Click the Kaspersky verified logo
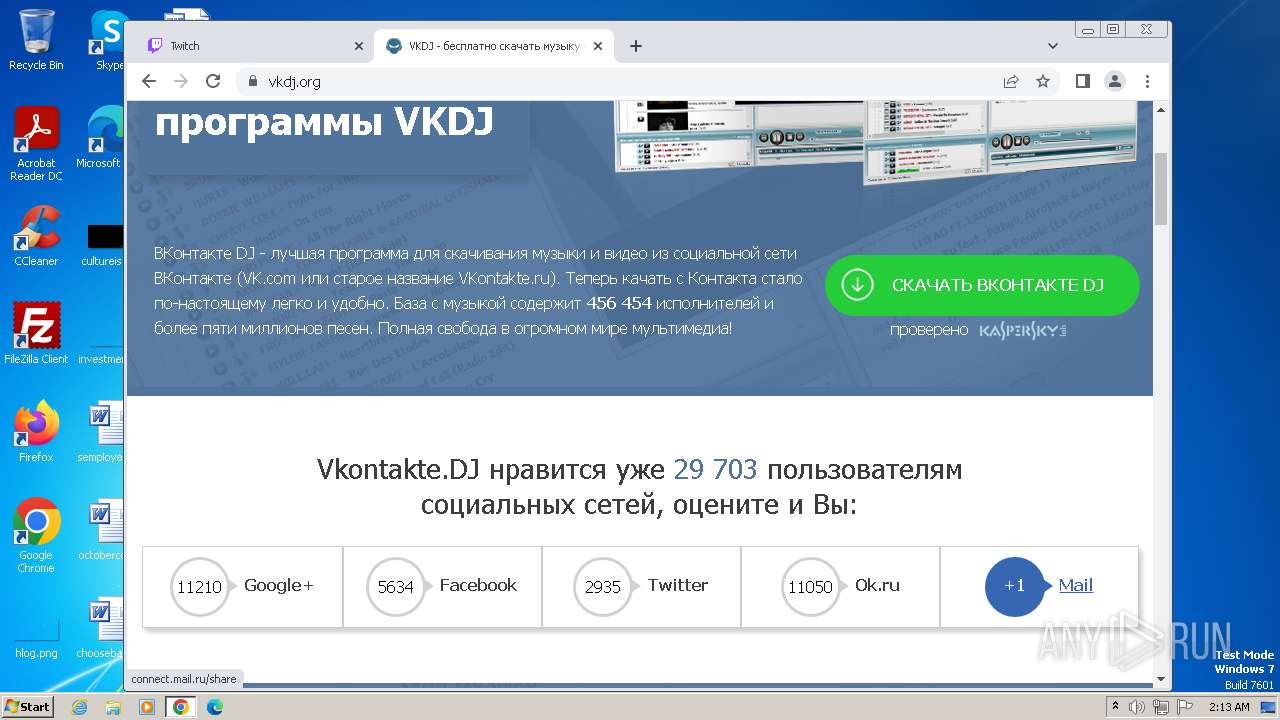 tap(1022, 330)
